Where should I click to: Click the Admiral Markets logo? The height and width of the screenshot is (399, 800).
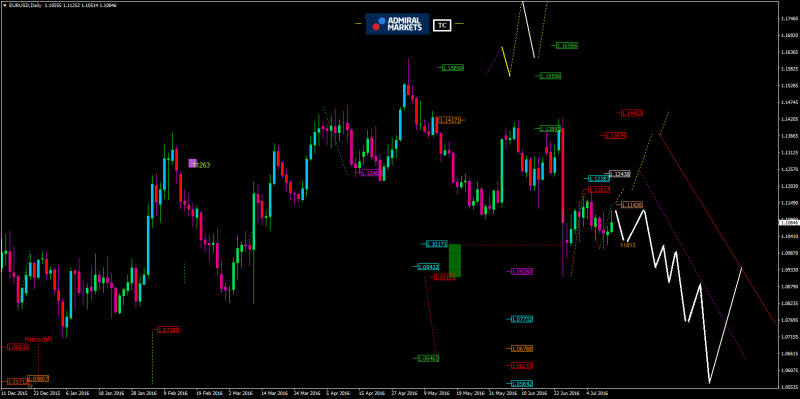(x=397, y=24)
